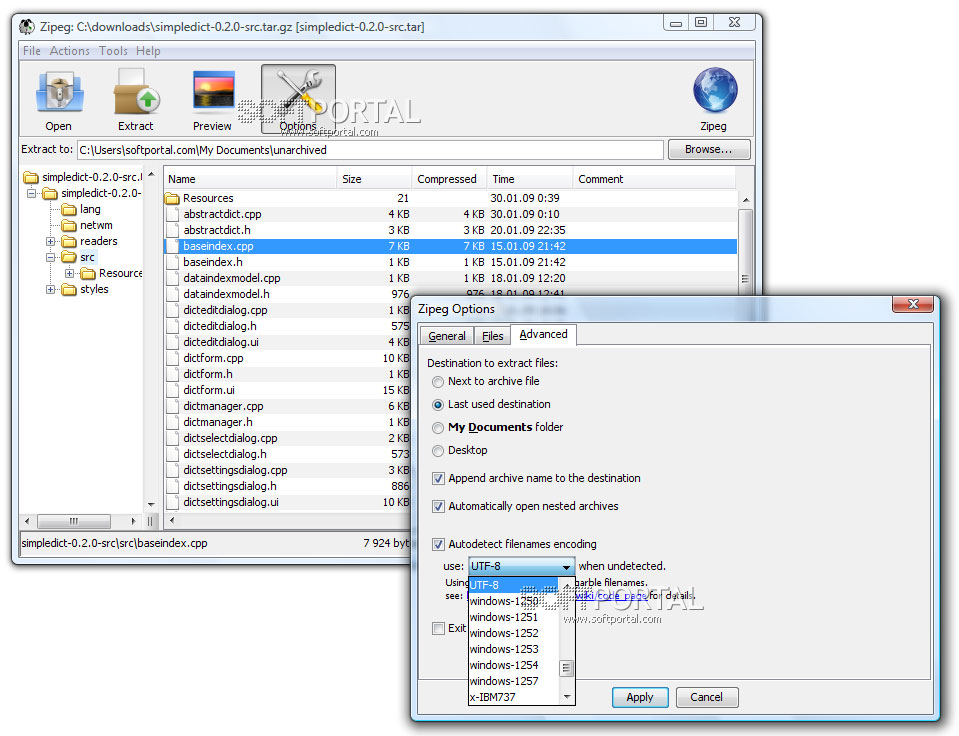Select Next to archive file radio button
Screen dimensions: 959x736
[x=438, y=382]
